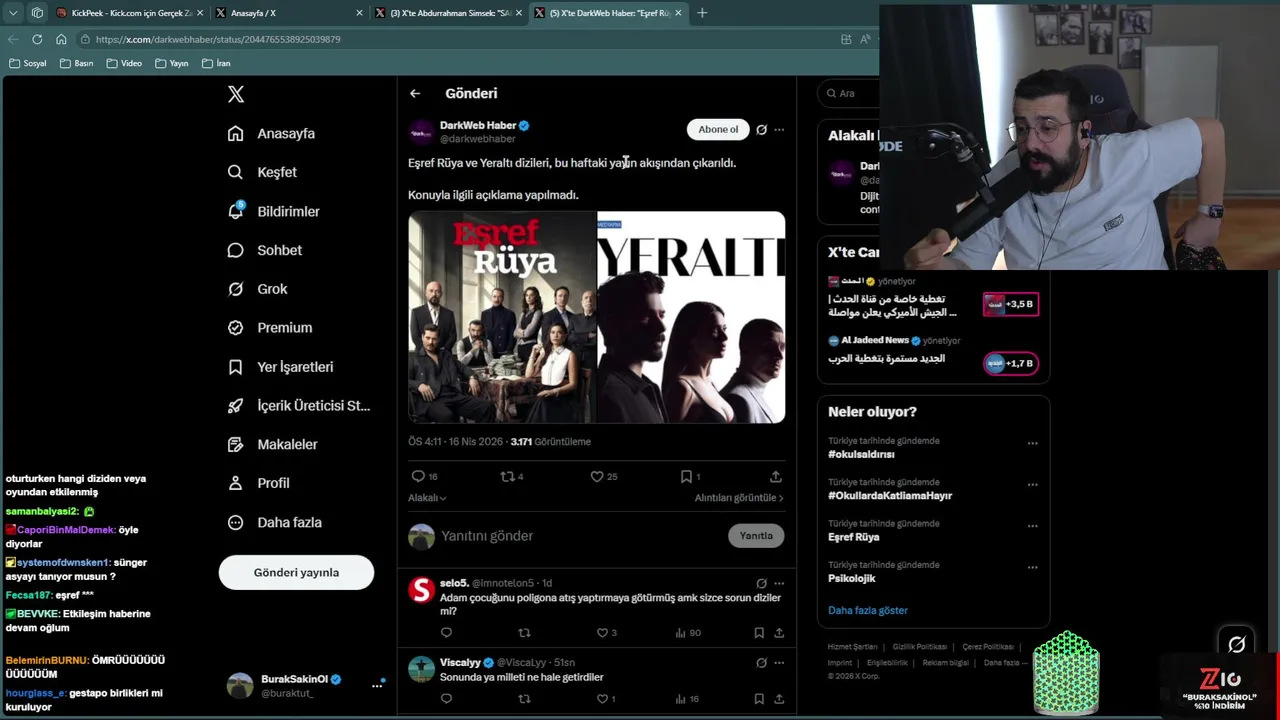This screenshot has width=1280, height=720.
Task: Open Alıntıları görüntüle link
Action: (x=739, y=497)
